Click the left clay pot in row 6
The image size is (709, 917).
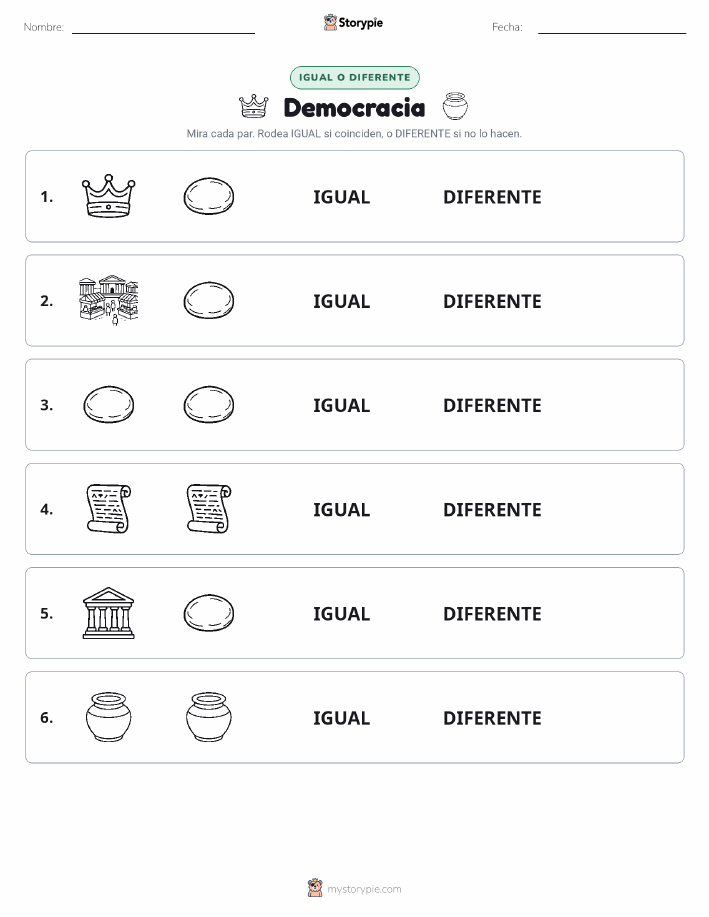pos(108,717)
